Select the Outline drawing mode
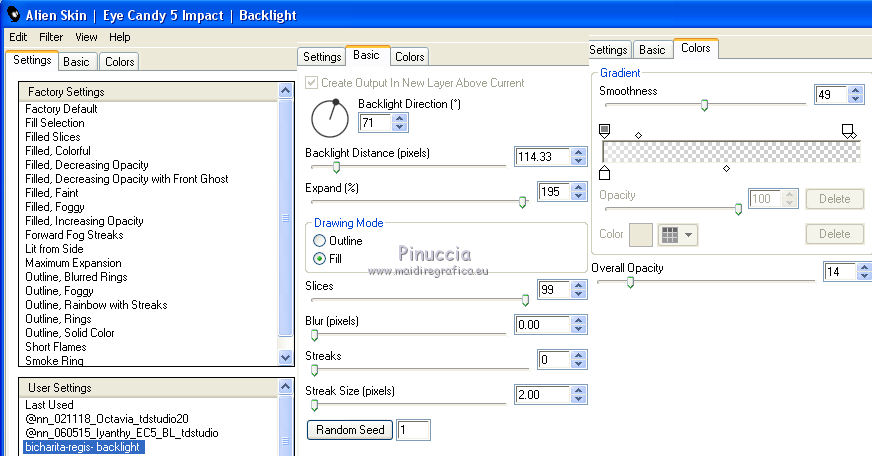The height and width of the screenshot is (456, 872). (319, 241)
